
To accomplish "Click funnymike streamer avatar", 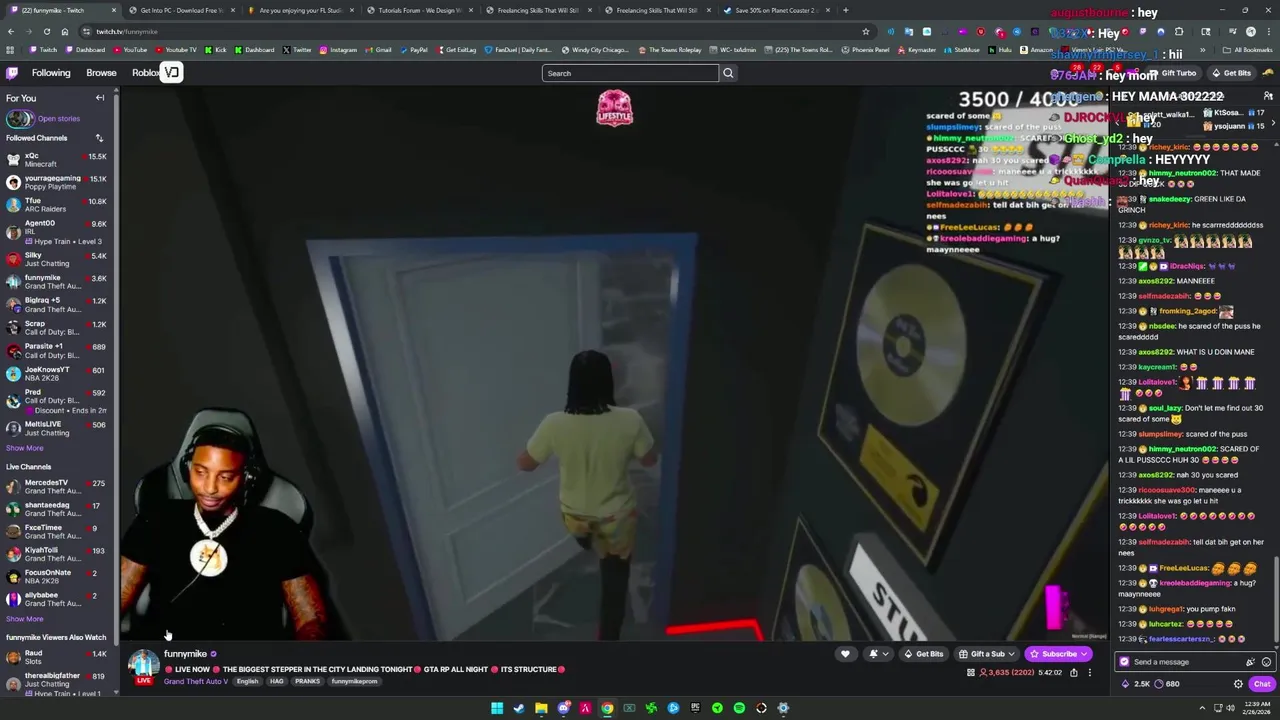I will click(x=144, y=664).
